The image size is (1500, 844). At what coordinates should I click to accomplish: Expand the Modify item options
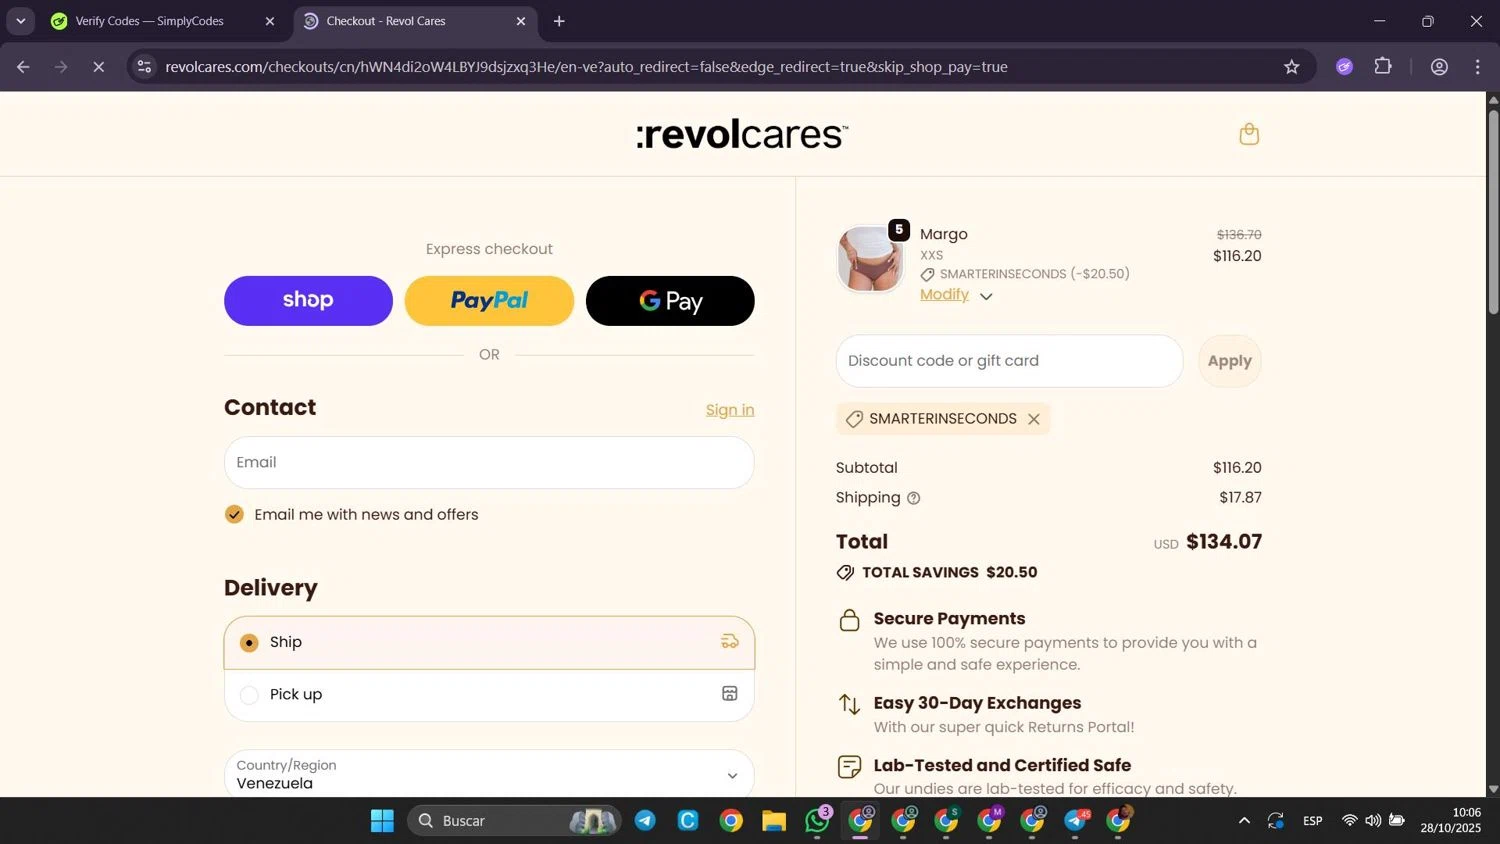(956, 295)
